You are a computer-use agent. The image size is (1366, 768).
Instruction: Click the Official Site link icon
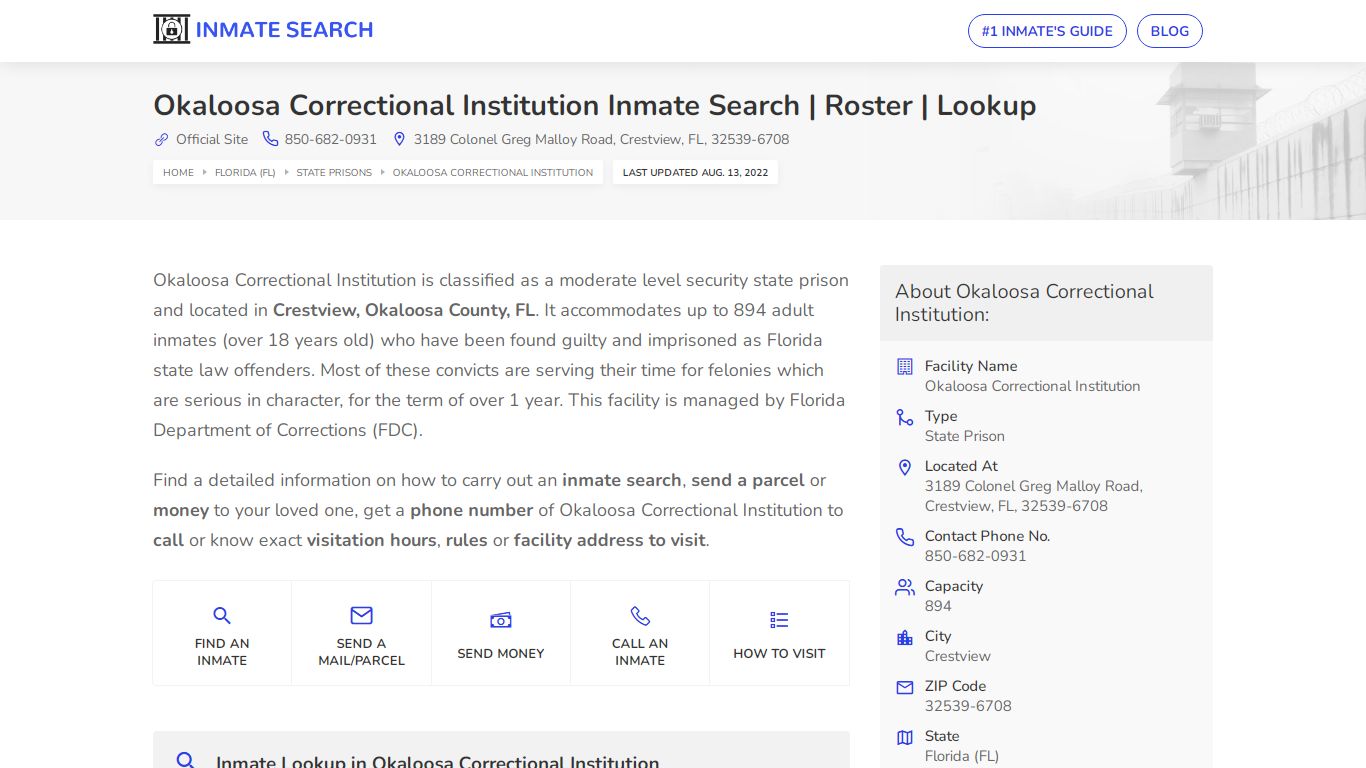[x=161, y=139]
